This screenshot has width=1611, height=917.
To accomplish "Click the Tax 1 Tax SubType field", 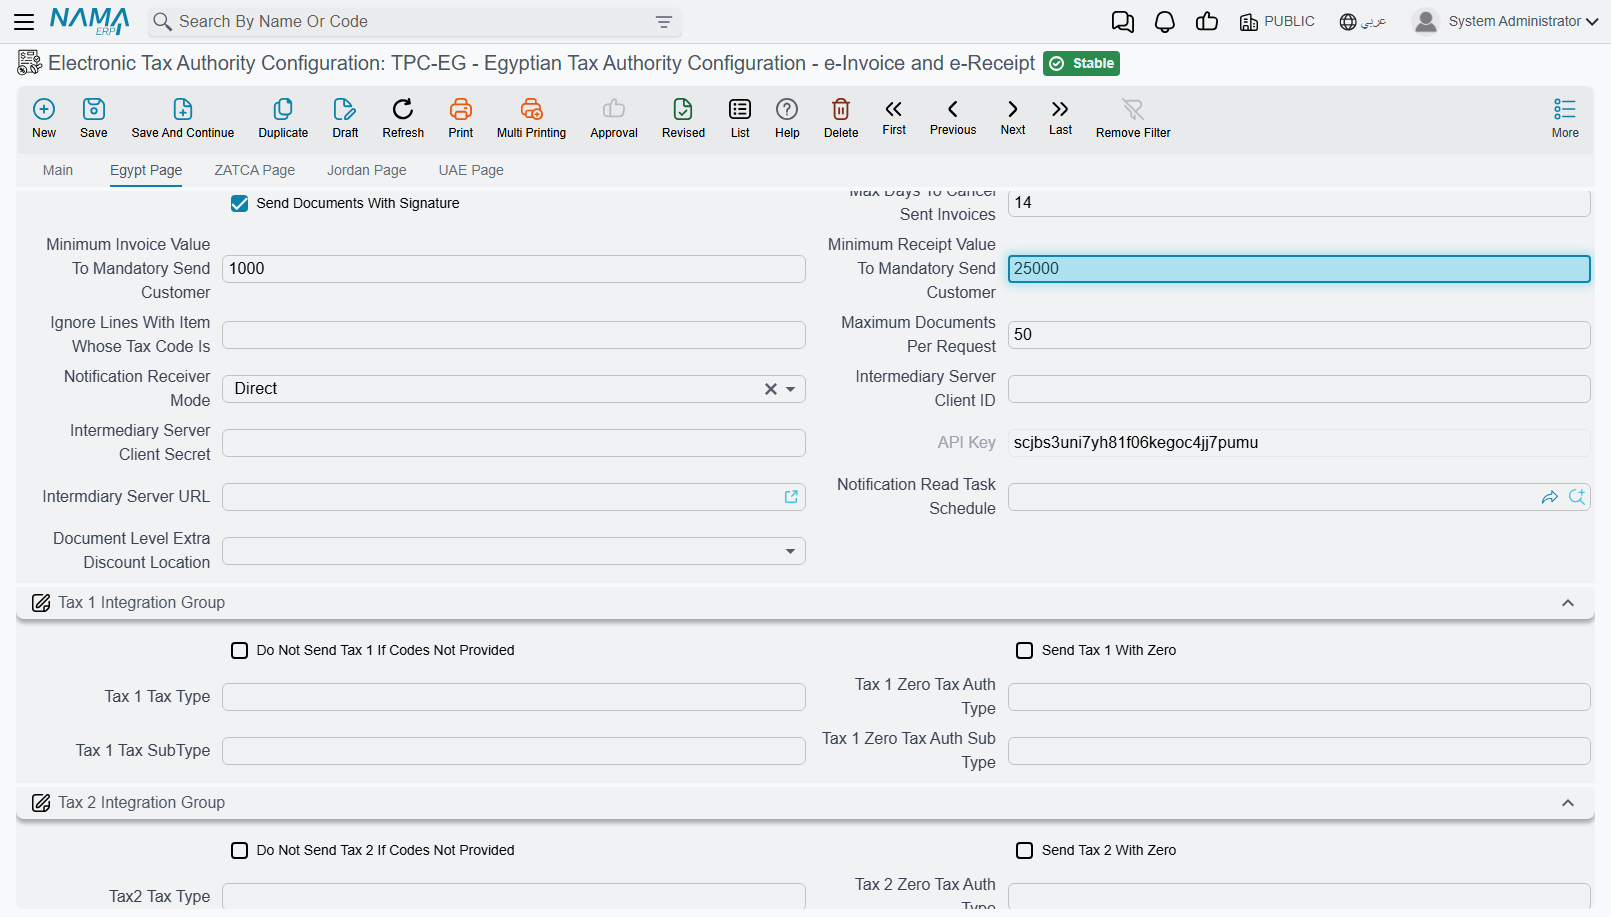I will click(514, 751).
